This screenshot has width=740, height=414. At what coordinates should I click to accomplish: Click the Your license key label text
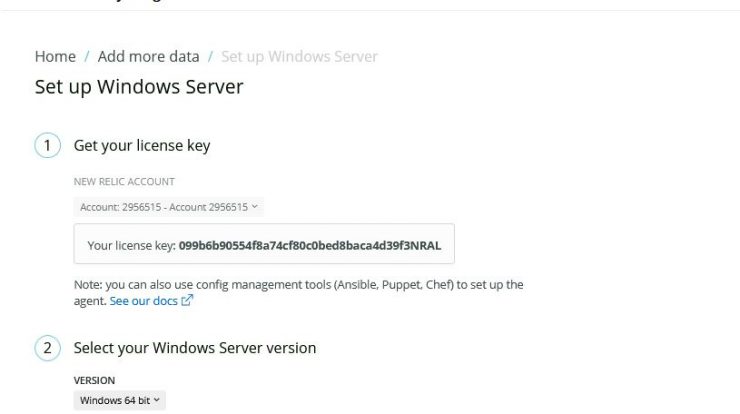pos(131,245)
